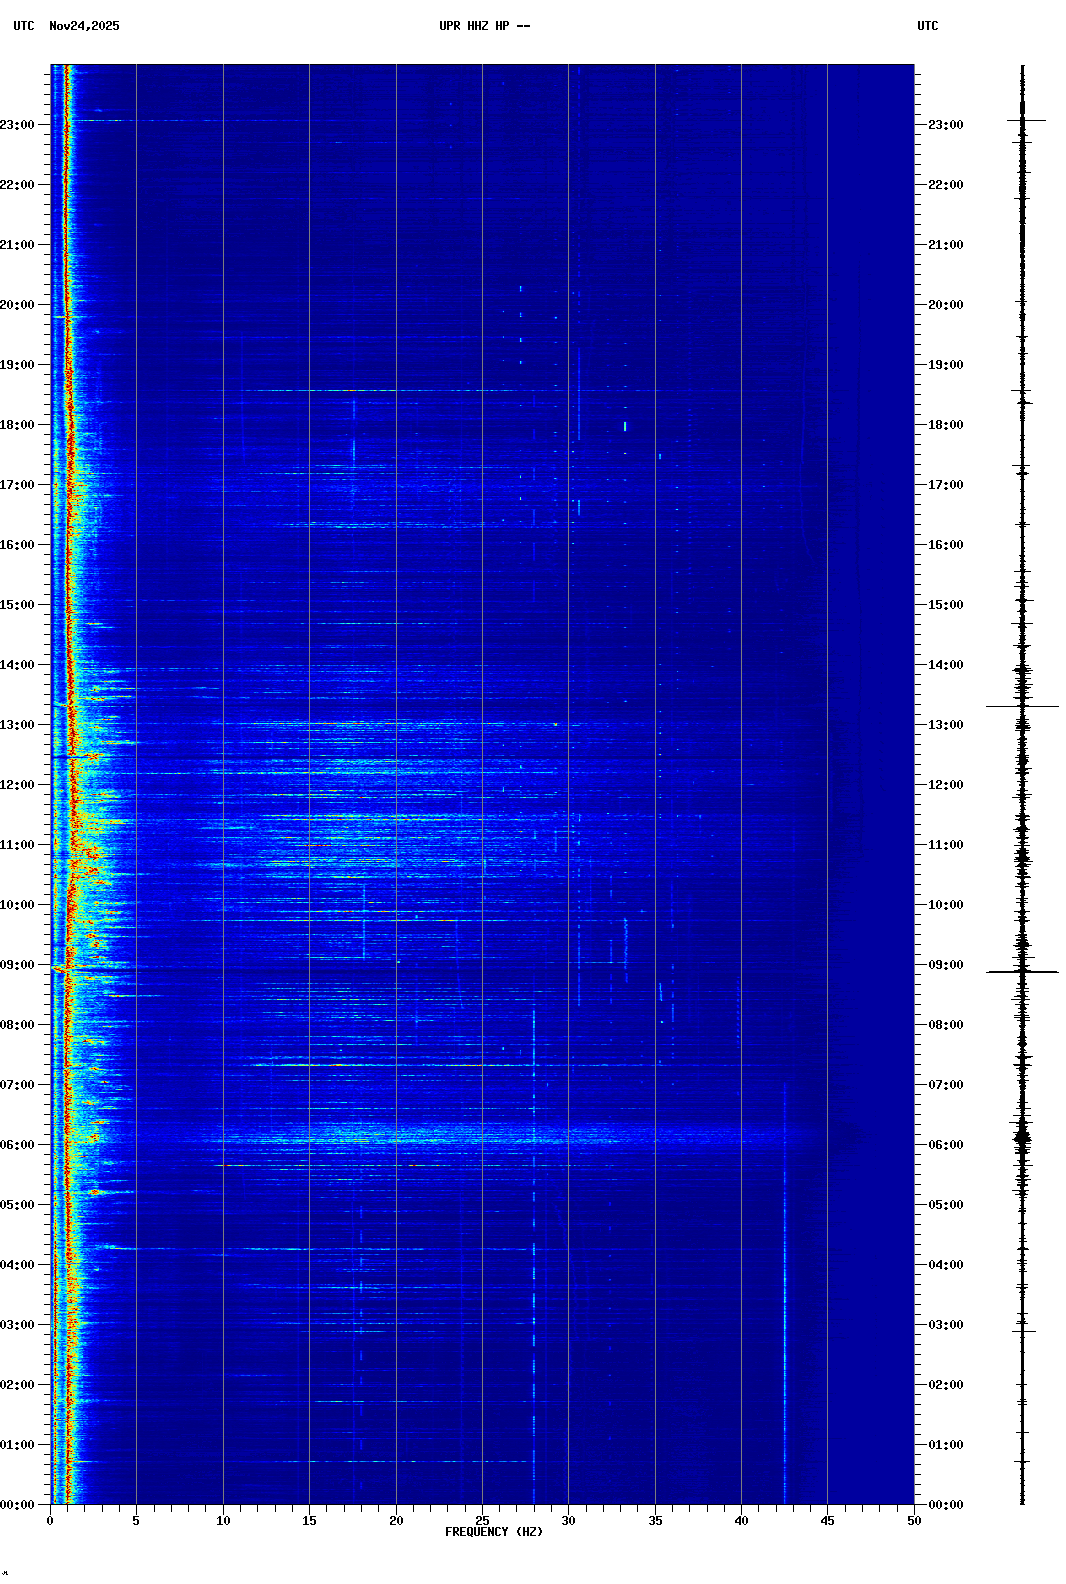Pick the 18:00 tick on left time axis

[x=18, y=425]
